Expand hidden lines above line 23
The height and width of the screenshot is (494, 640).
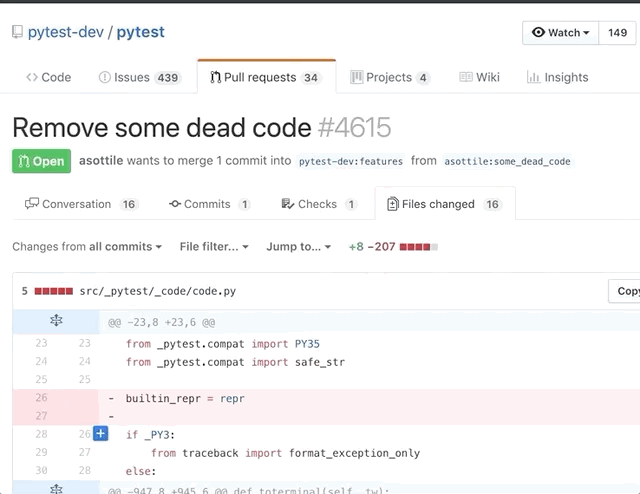pos(56,321)
